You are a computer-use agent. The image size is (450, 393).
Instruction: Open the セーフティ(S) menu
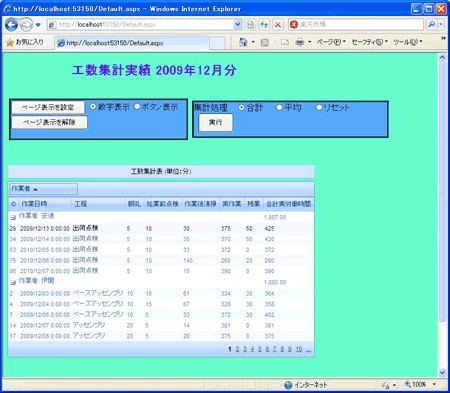click(370, 42)
